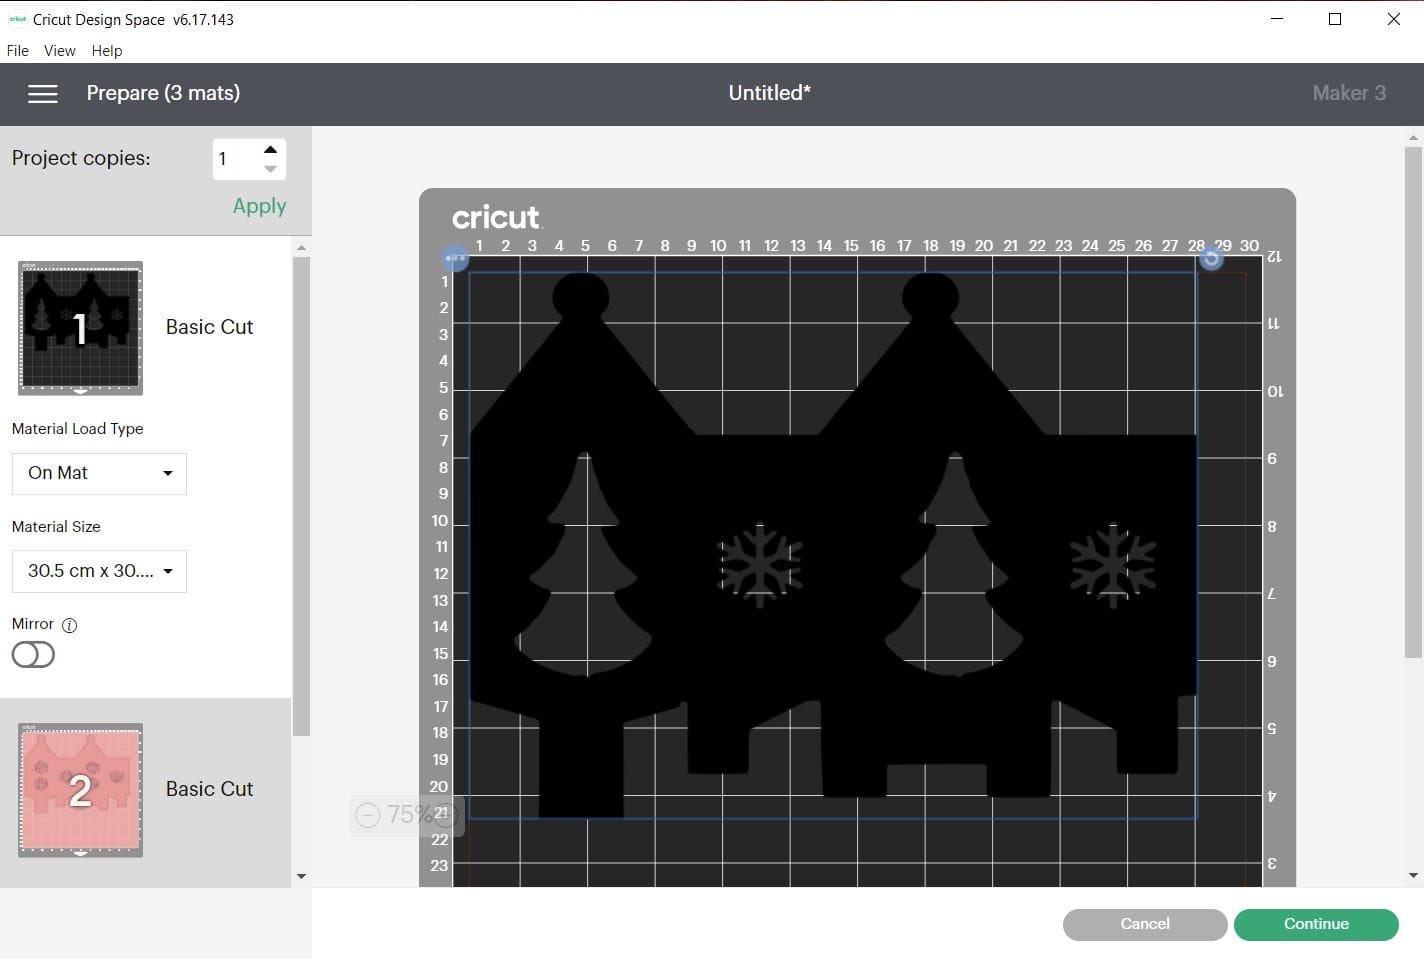Select mat 1 thumbnail
This screenshot has height=959, width=1424.
pos(80,328)
